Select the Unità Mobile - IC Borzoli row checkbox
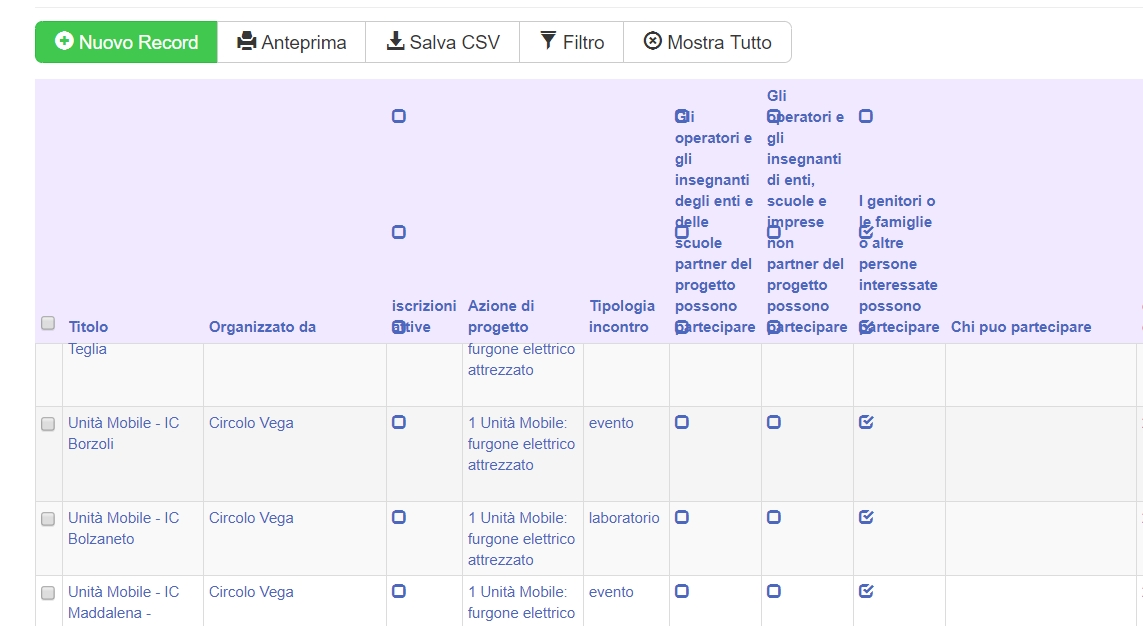Viewport: 1143px width, 626px height. [x=48, y=424]
